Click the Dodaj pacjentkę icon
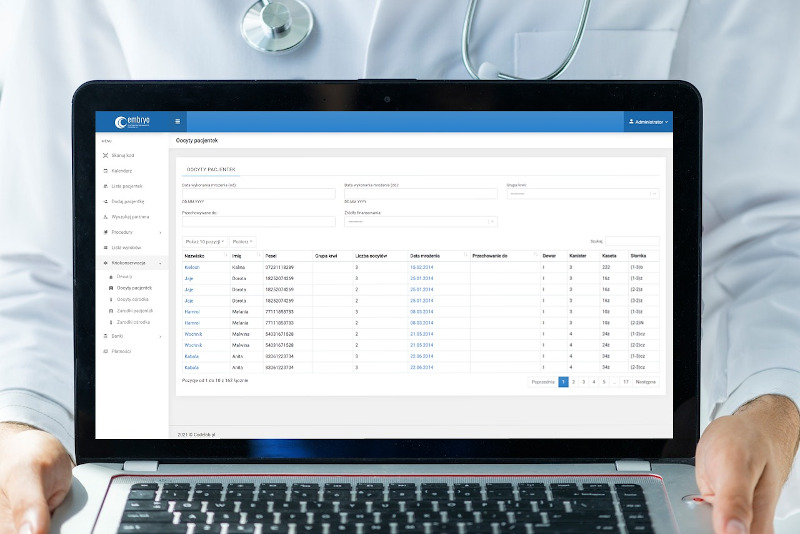Screen dimensions: 800x534 105,201
